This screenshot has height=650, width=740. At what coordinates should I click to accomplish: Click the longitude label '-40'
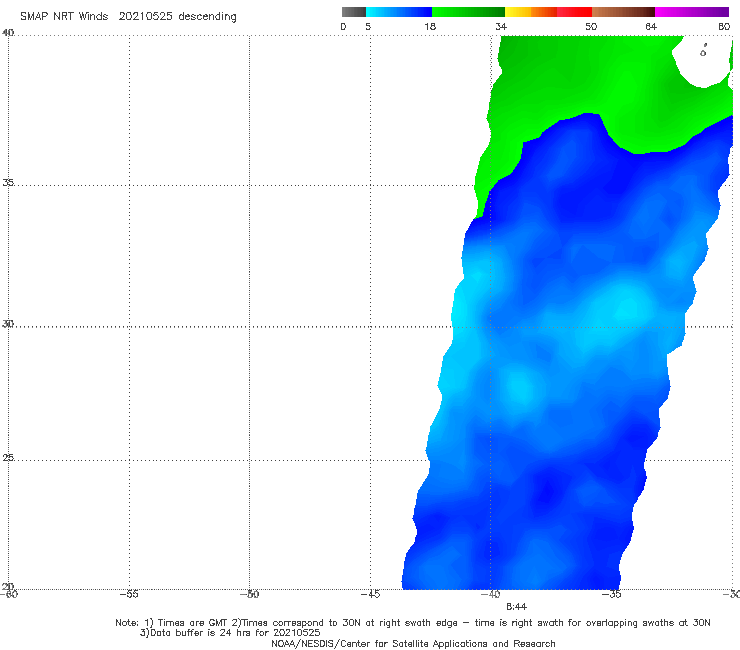tap(490, 594)
